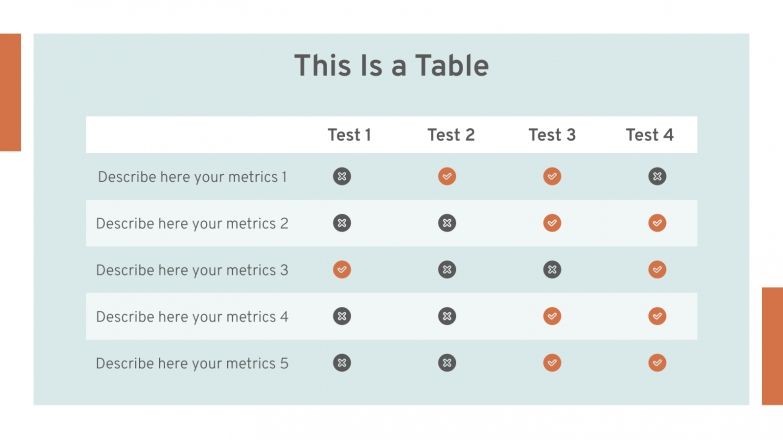Viewport: 783px width, 440px height.
Task: Select 'Describe here your metrics 1' text
Action: 192,177
